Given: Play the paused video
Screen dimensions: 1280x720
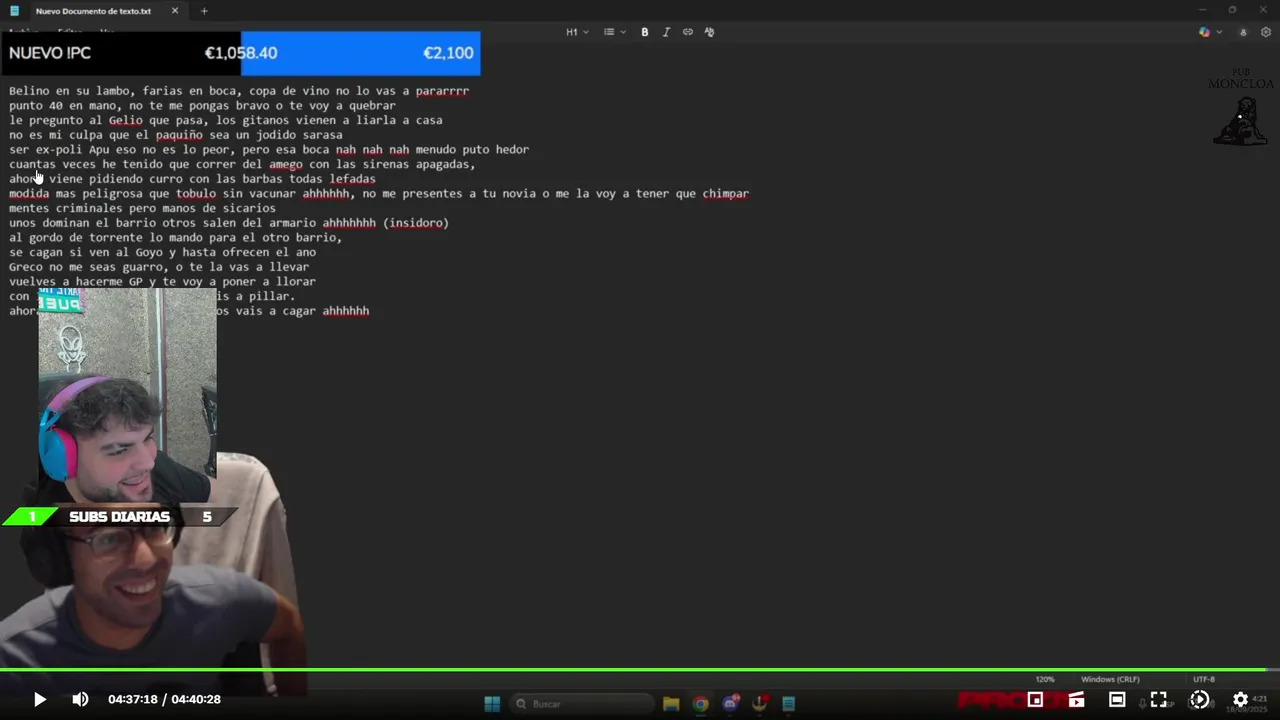Looking at the screenshot, I should tap(39, 699).
